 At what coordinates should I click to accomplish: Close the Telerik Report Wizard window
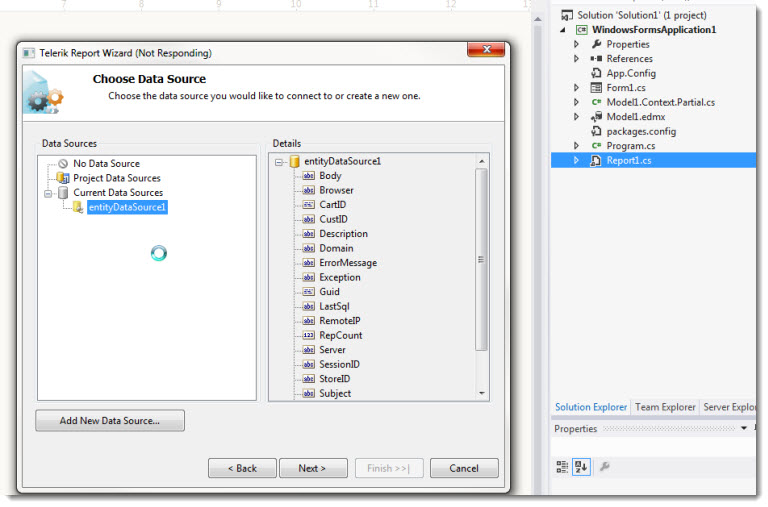486,49
